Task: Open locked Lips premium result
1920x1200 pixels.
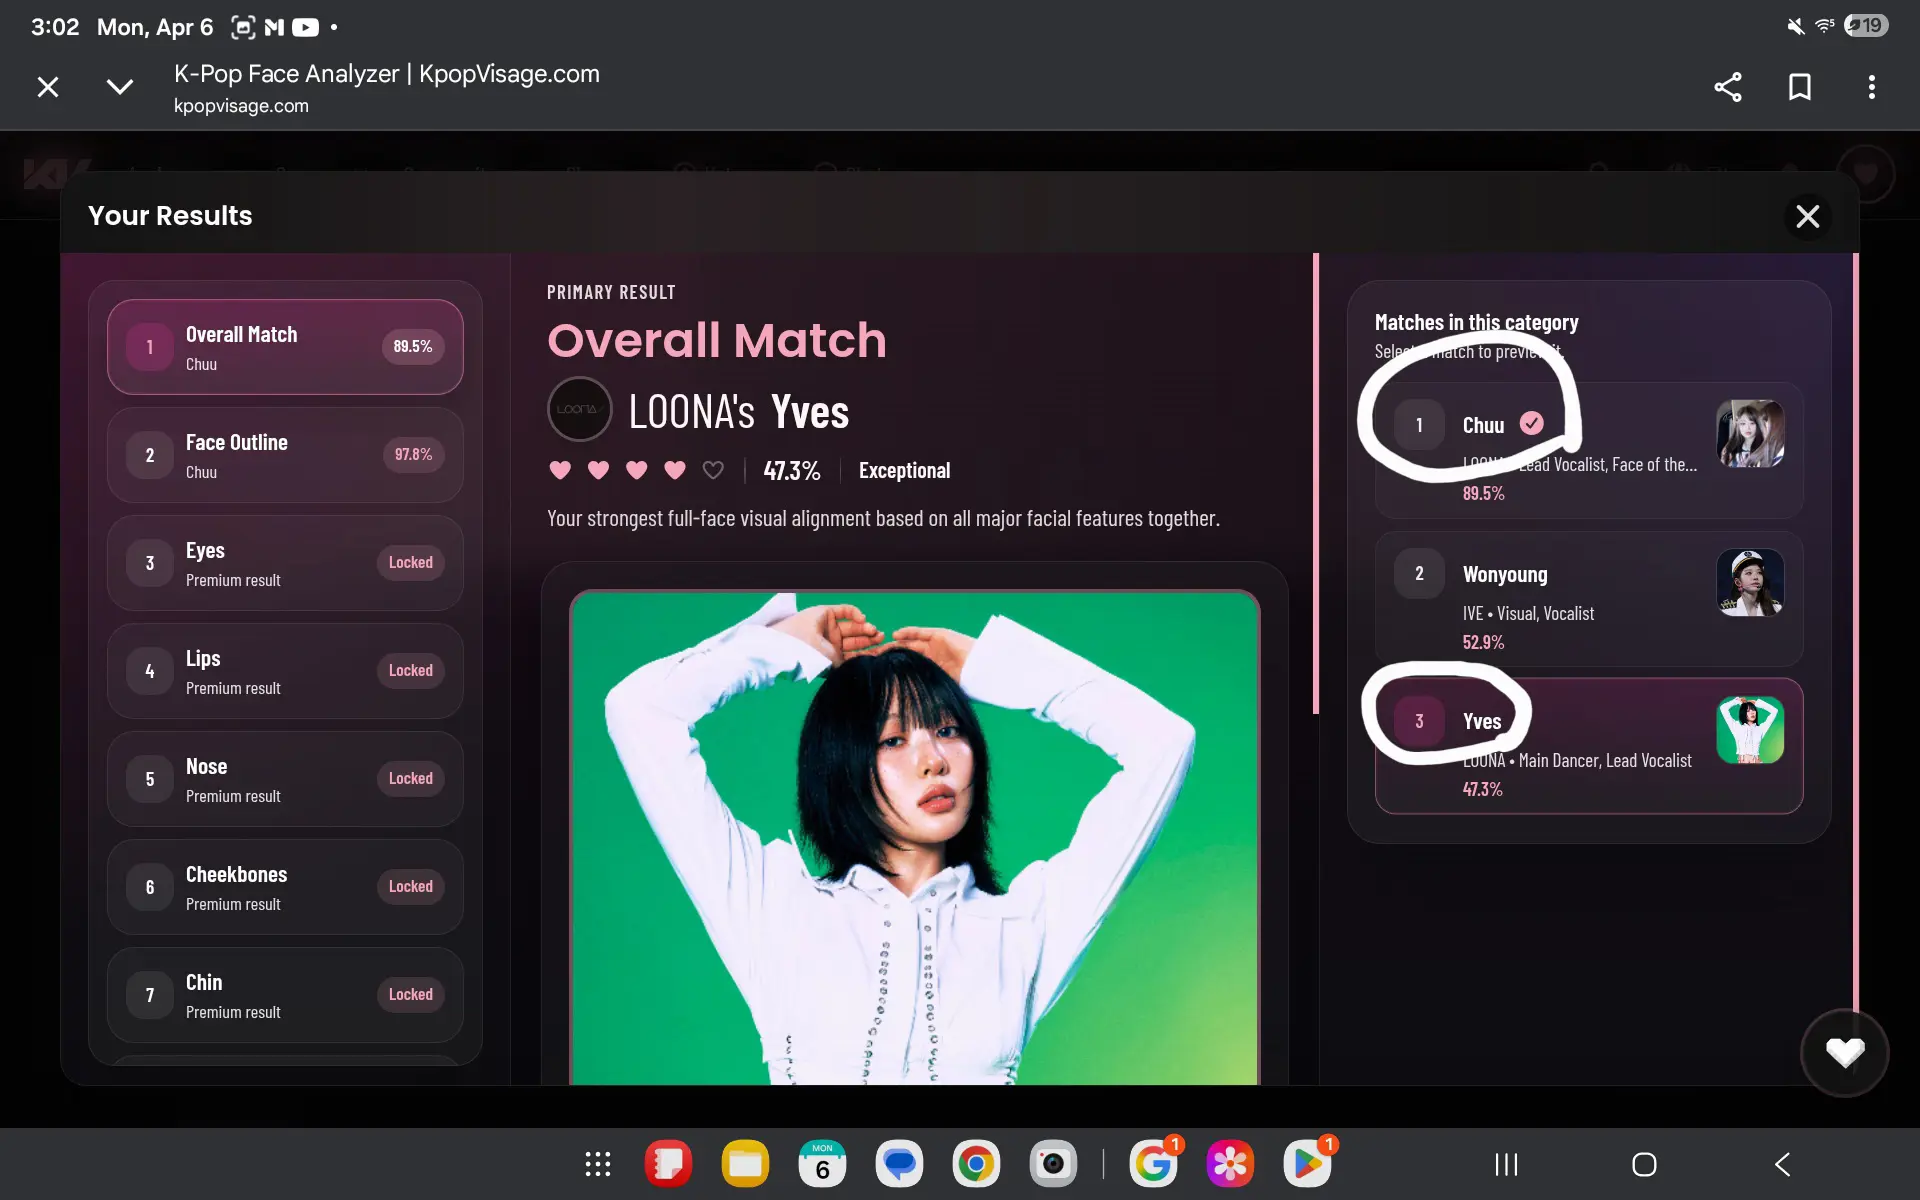Action: pyautogui.click(x=285, y=671)
